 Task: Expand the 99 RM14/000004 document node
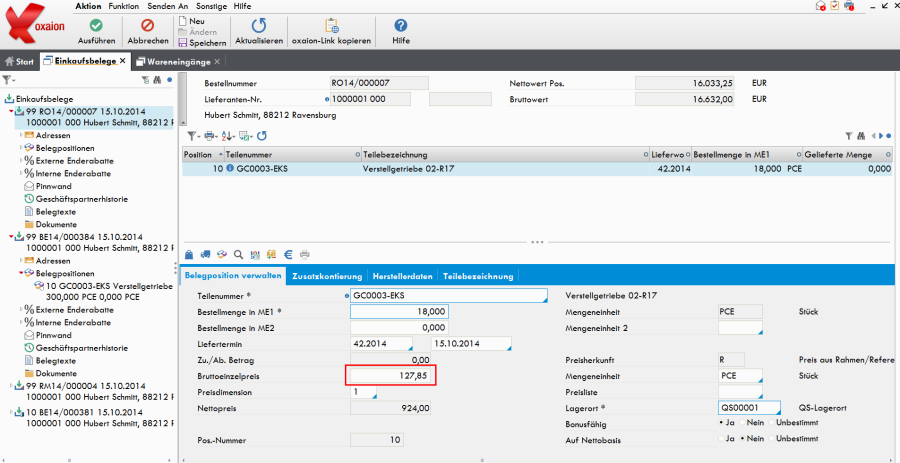(11, 386)
